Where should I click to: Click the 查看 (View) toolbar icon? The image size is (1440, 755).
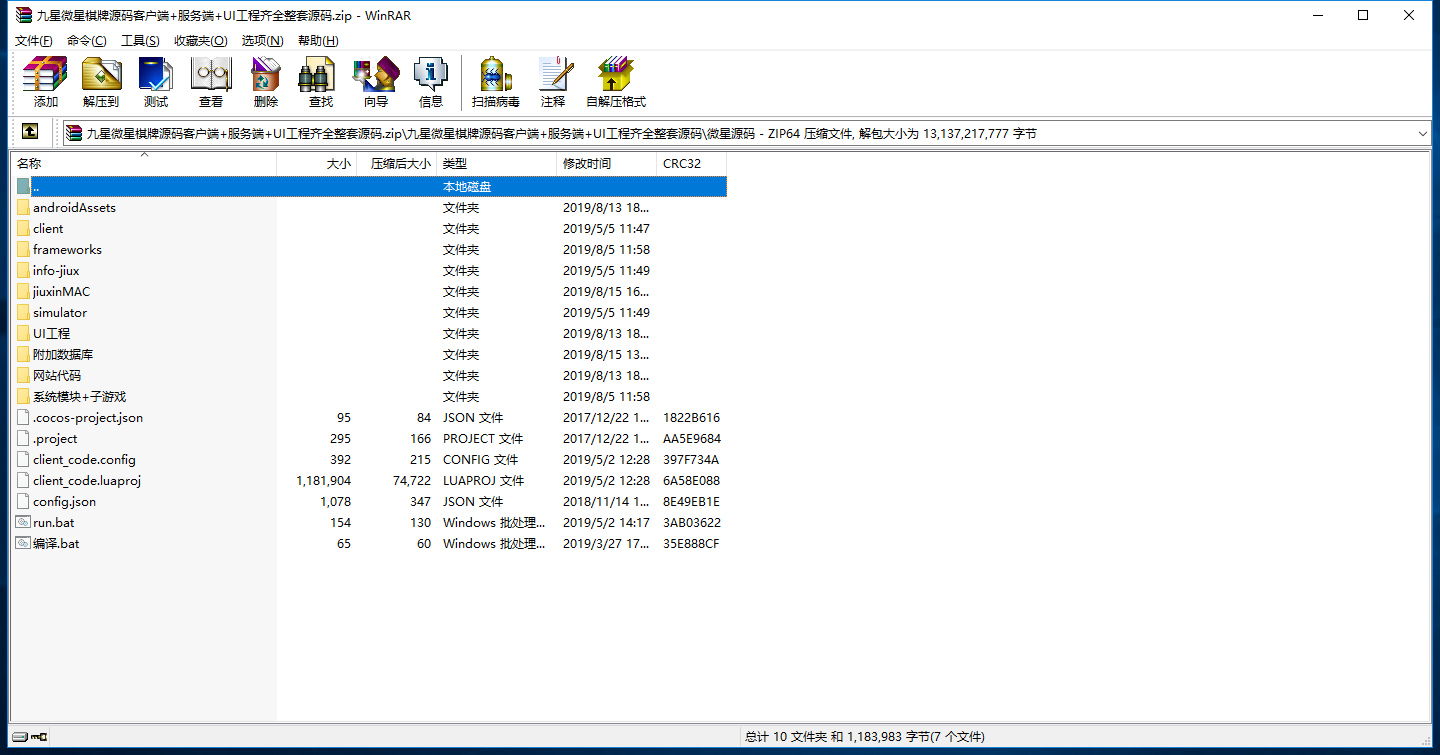click(210, 81)
